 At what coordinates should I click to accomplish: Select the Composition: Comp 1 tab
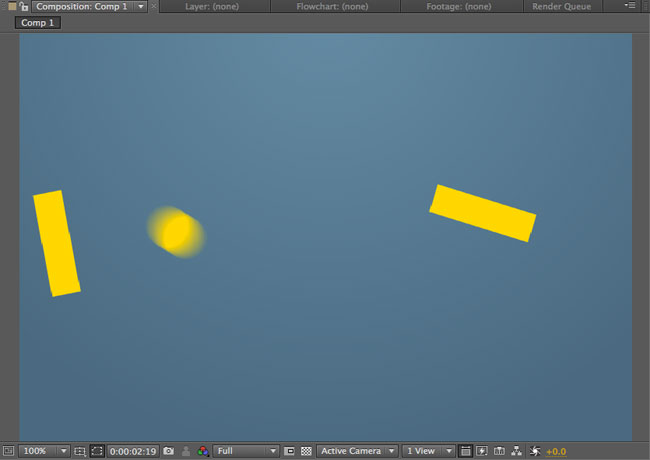click(81, 7)
